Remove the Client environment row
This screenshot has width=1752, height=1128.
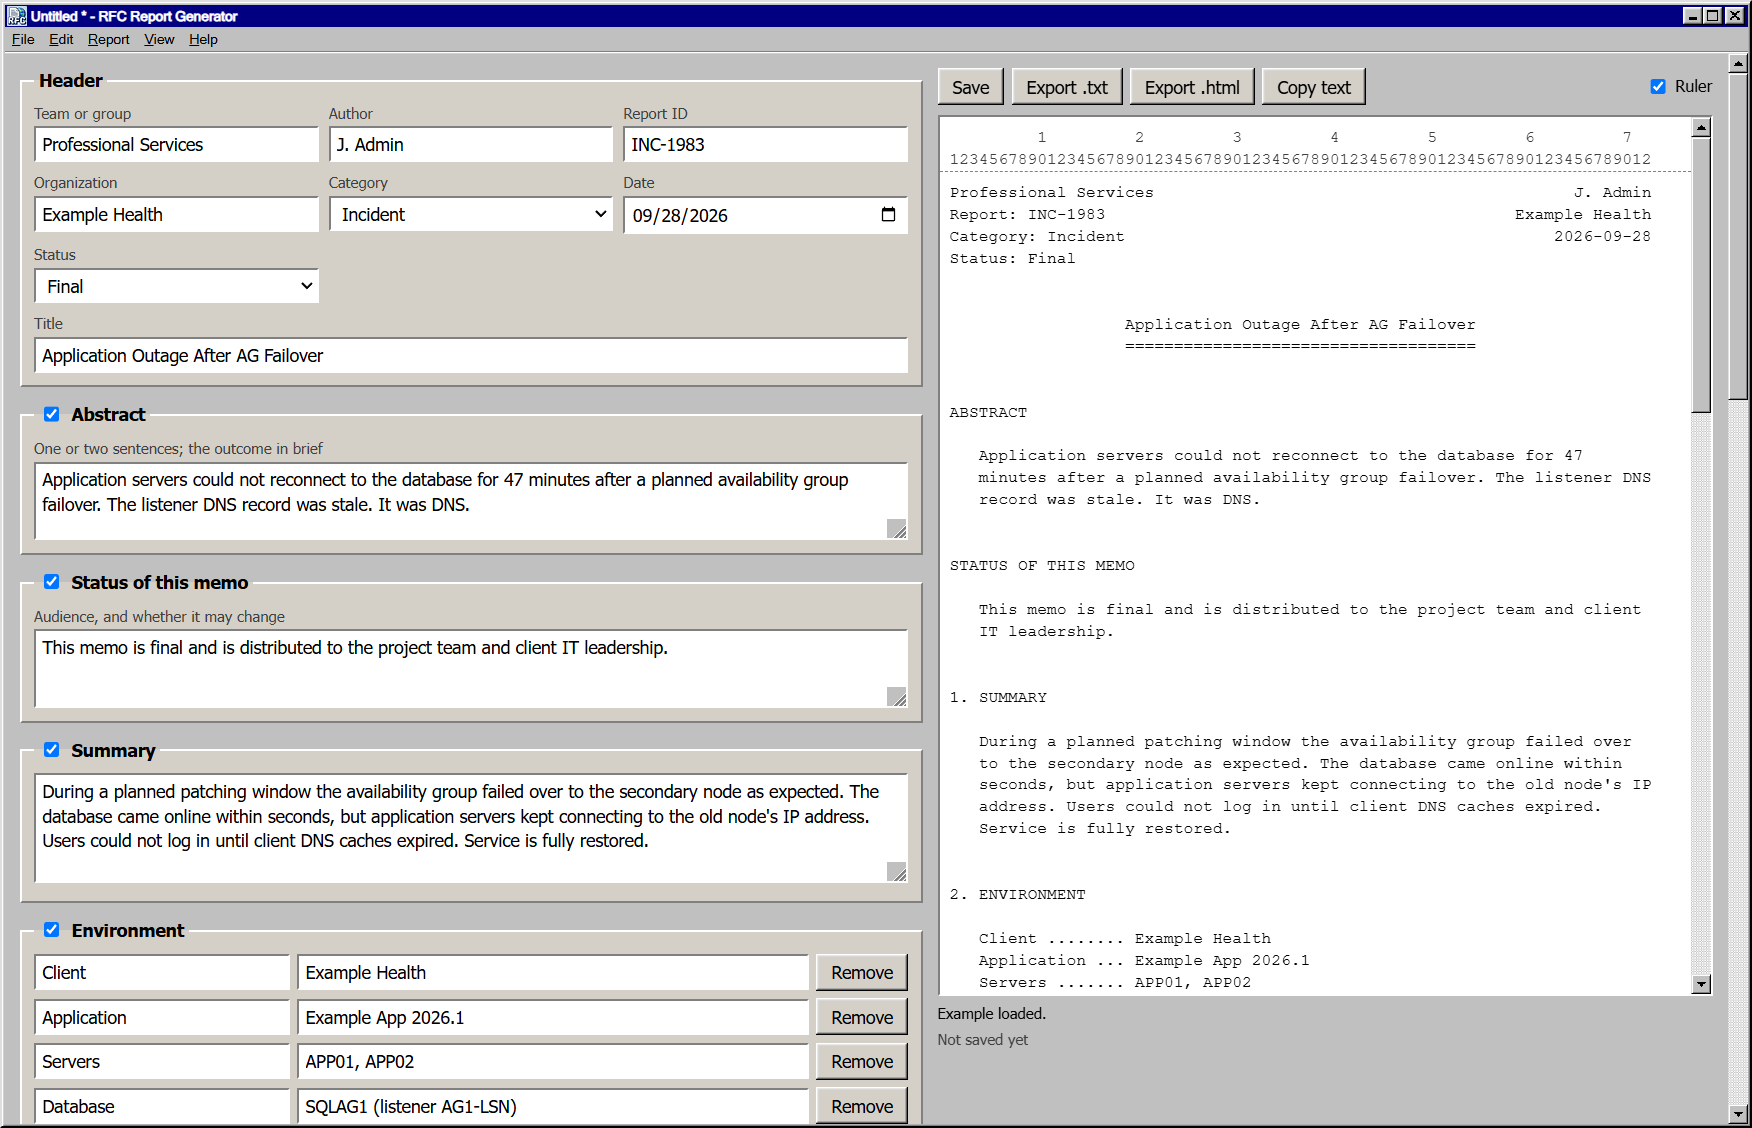click(x=862, y=973)
